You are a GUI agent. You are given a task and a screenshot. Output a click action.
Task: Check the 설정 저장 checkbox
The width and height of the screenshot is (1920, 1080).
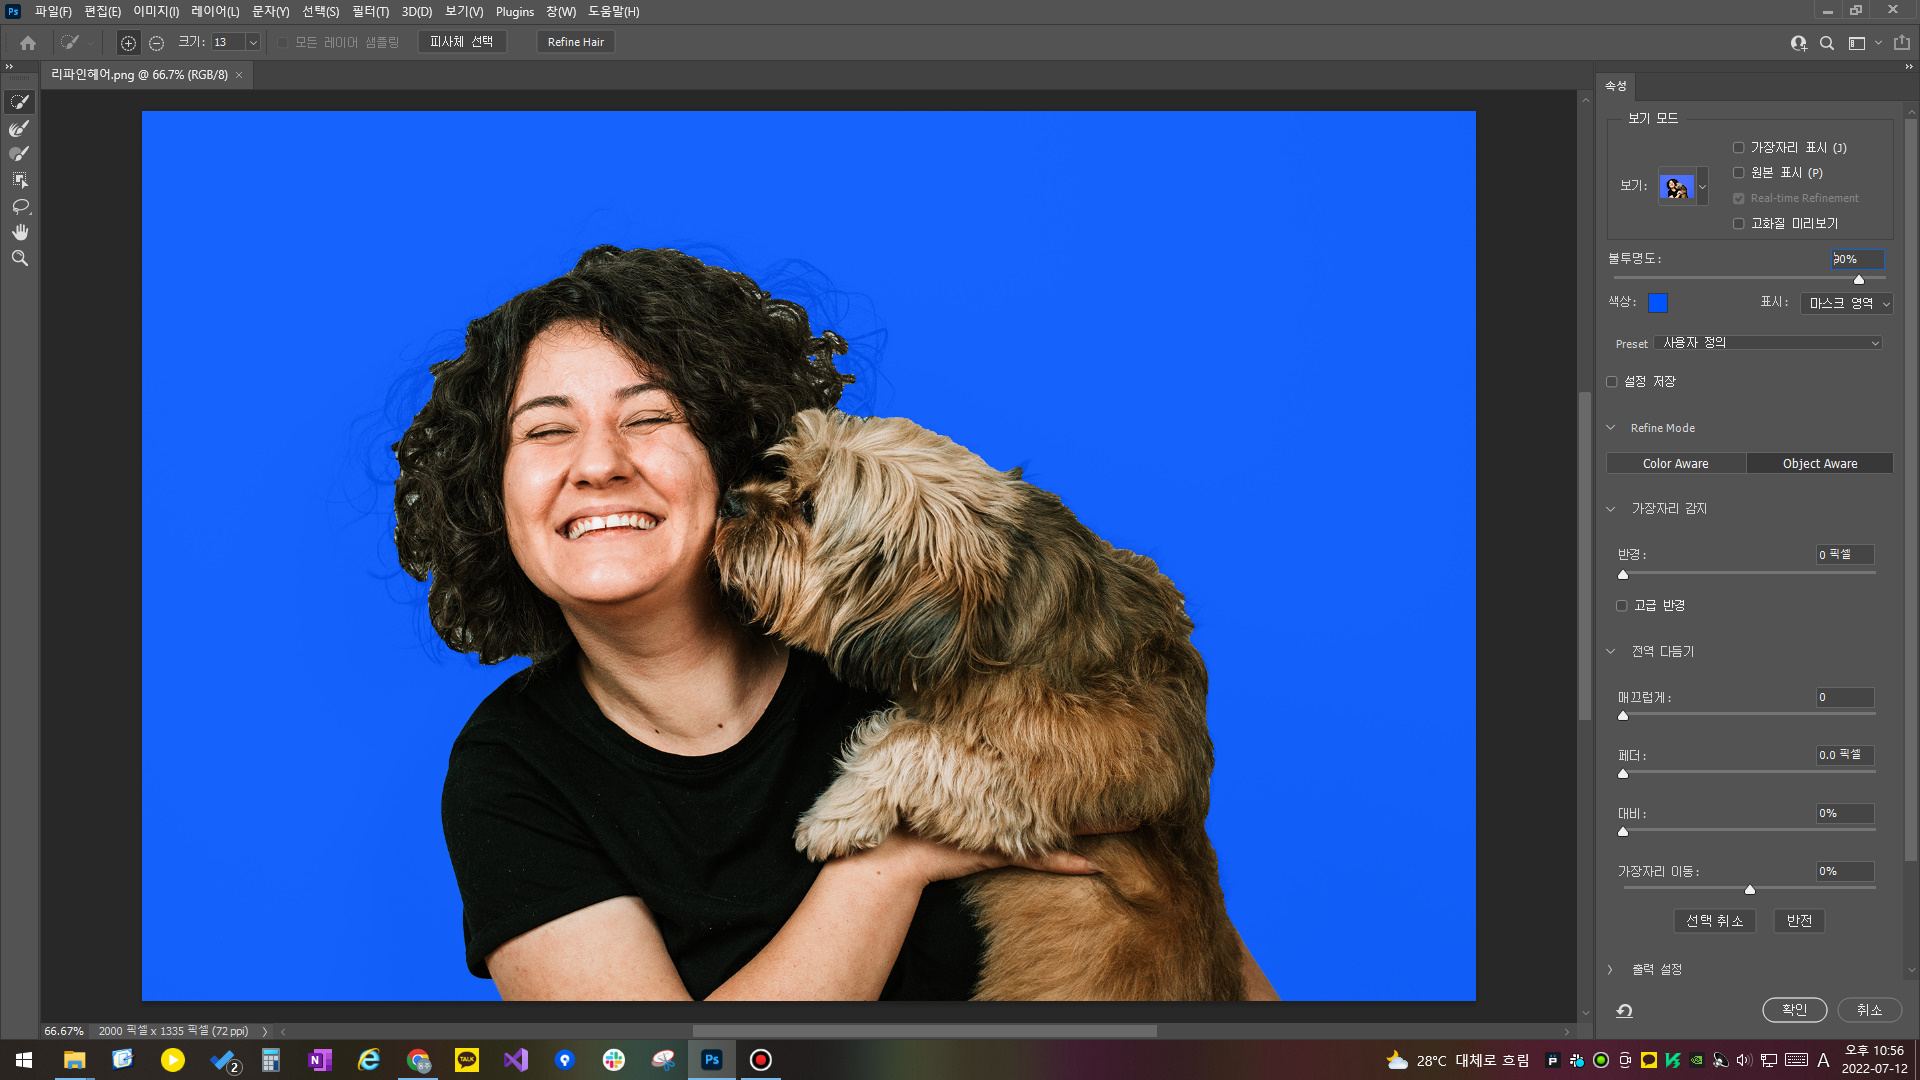pyautogui.click(x=1612, y=382)
